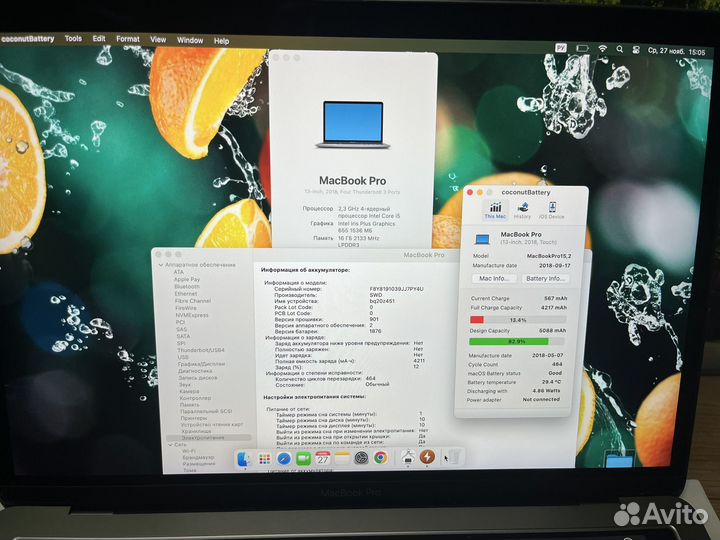720x540 pixels.
Task: Open the Tools menu
Action: tap(73, 39)
